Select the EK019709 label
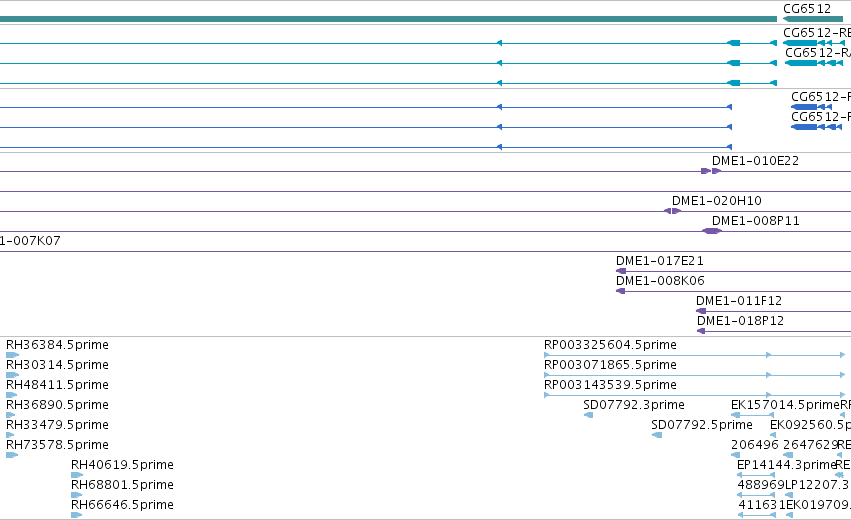 click(818, 506)
